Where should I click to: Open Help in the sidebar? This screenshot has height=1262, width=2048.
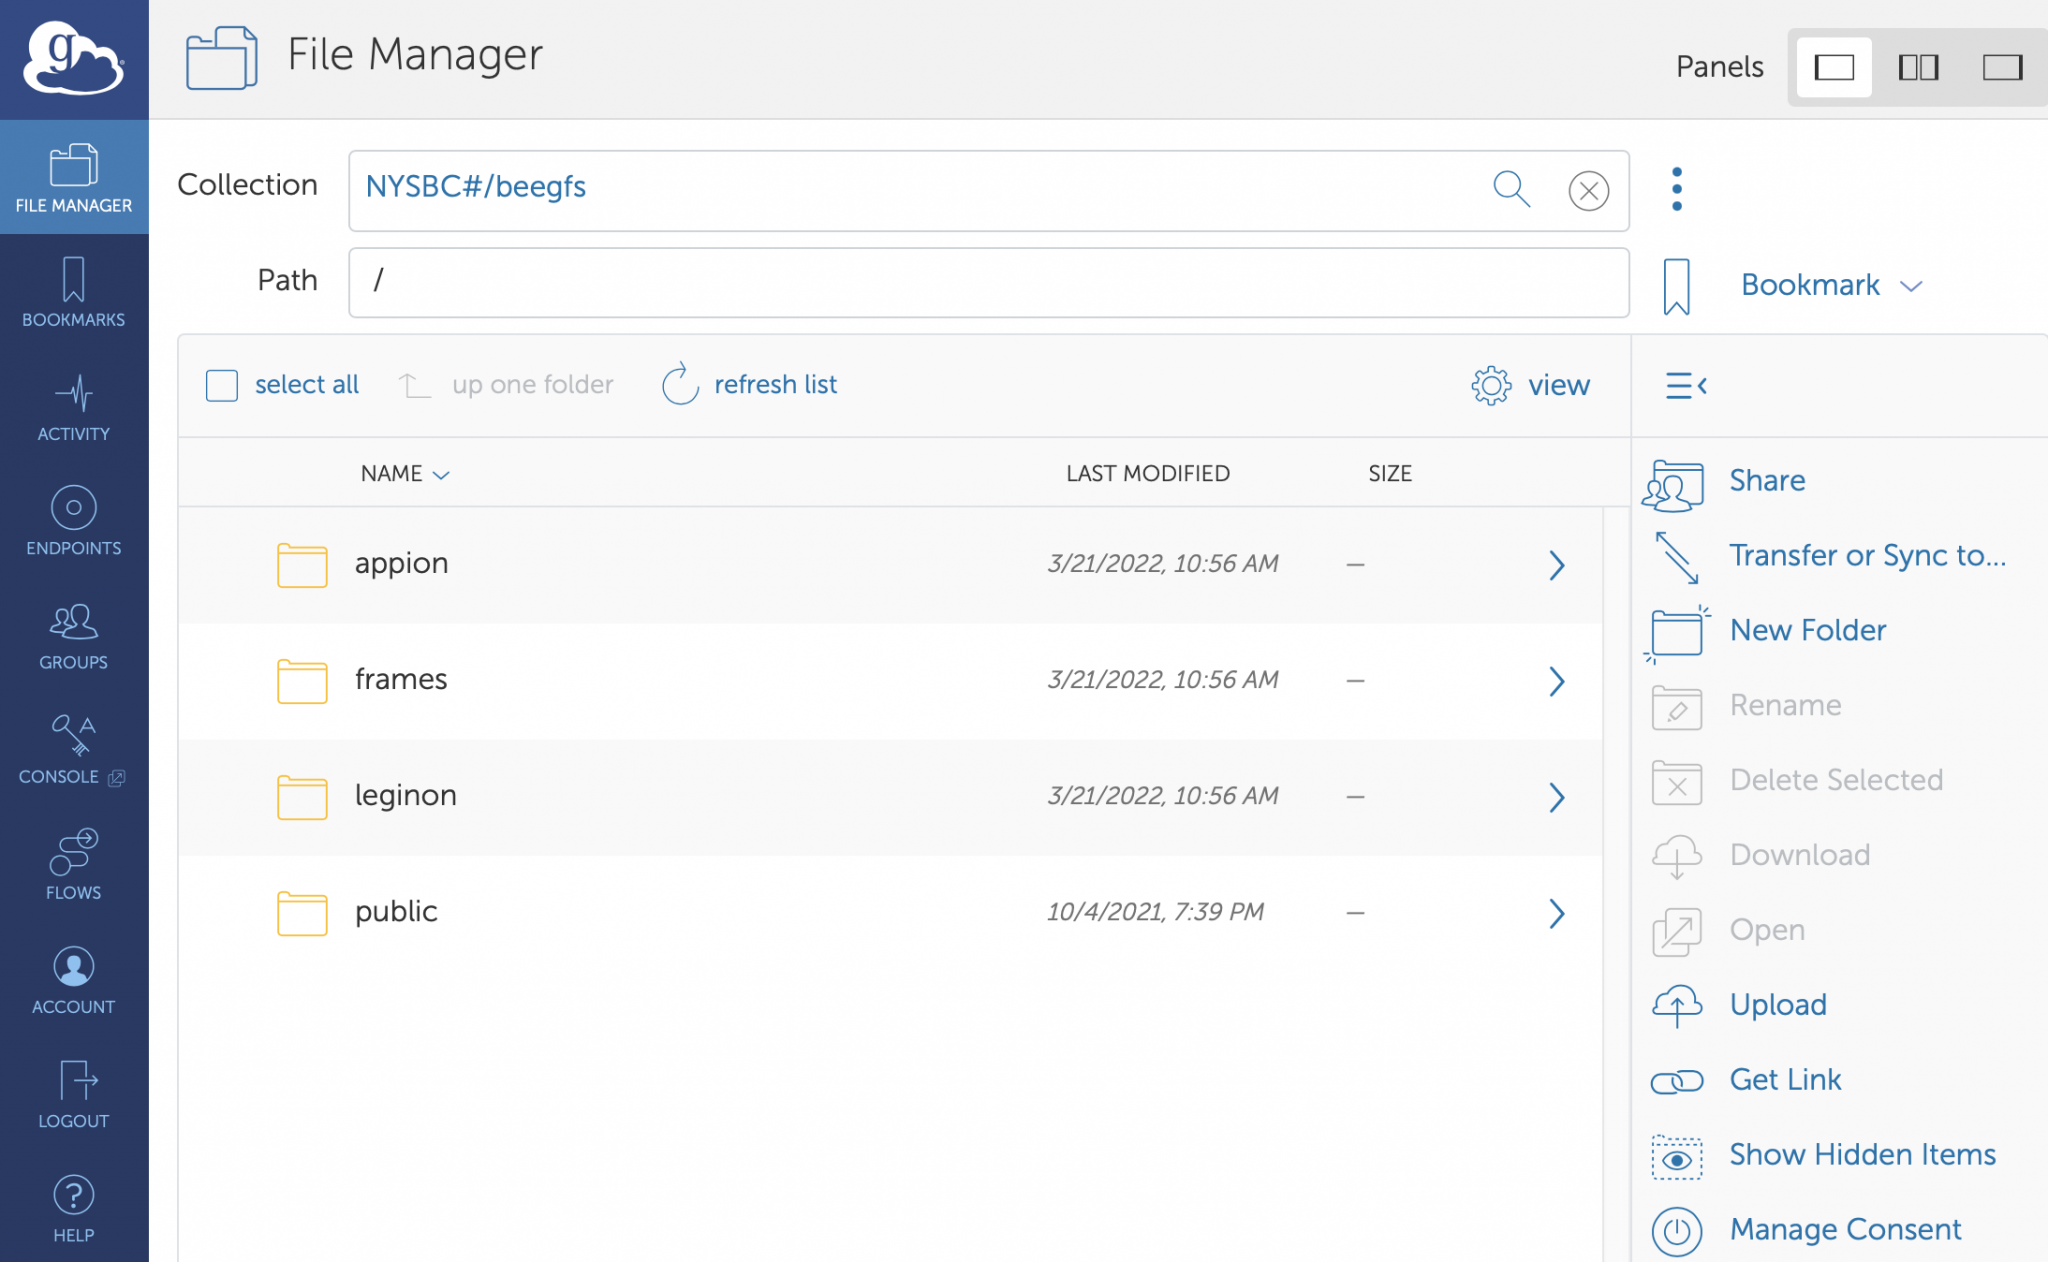(74, 1208)
